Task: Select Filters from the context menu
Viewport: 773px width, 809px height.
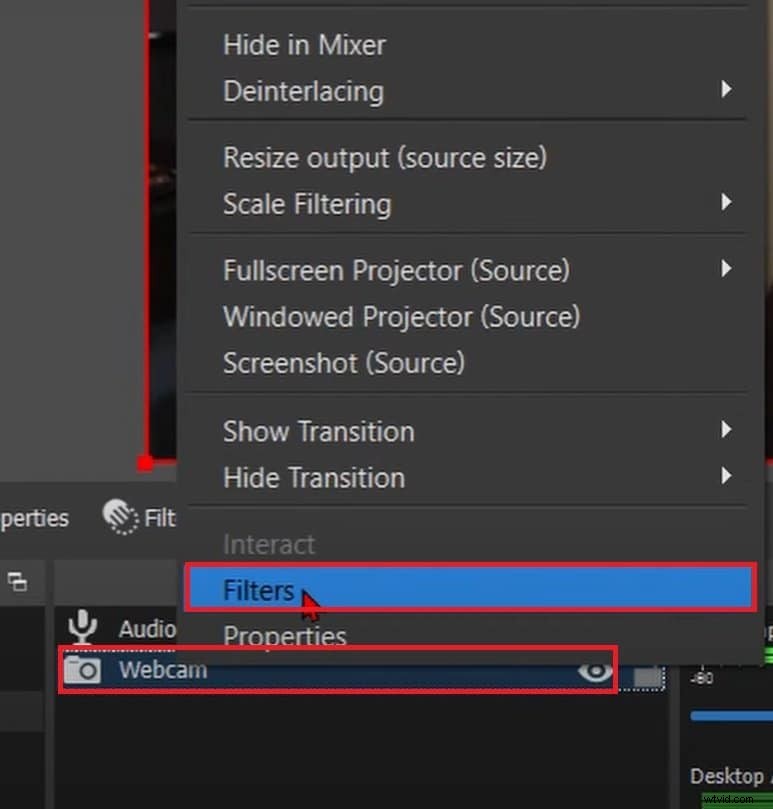Action: tap(258, 590)
